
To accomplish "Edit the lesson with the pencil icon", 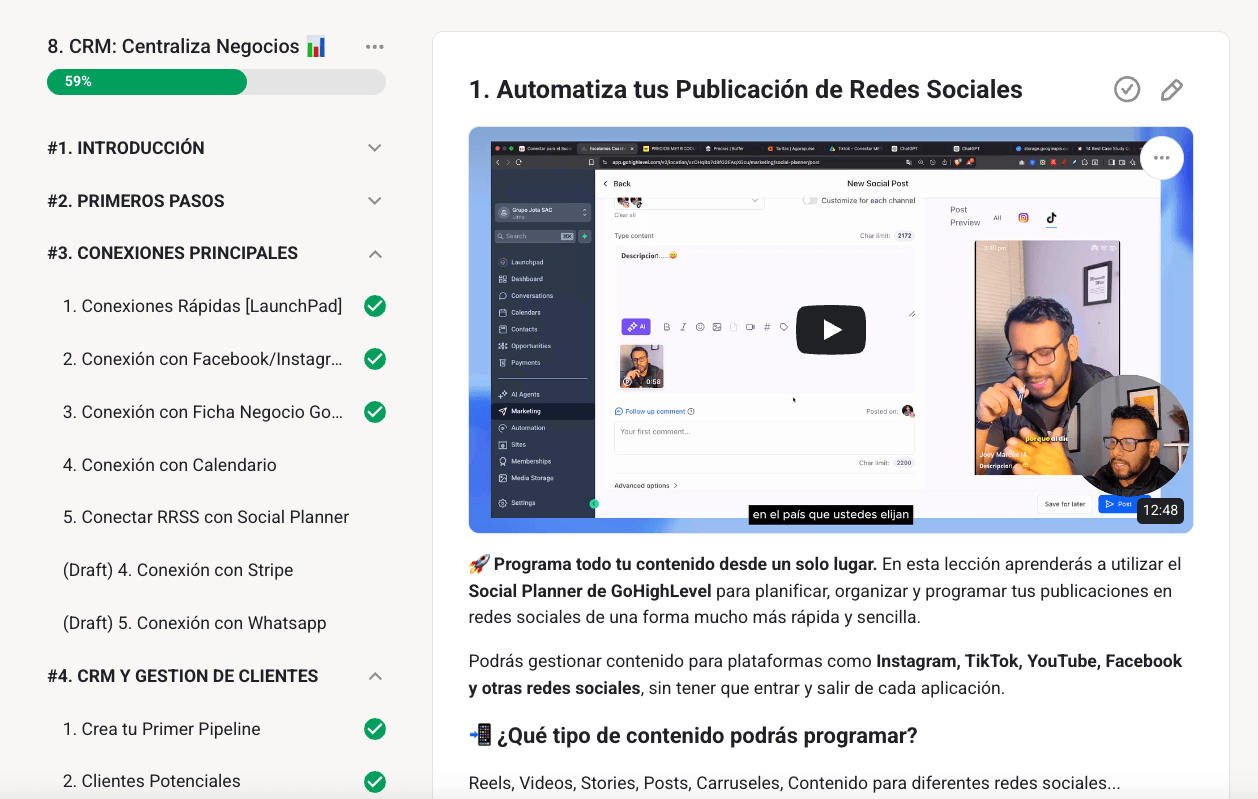I will click(1171, 90).
